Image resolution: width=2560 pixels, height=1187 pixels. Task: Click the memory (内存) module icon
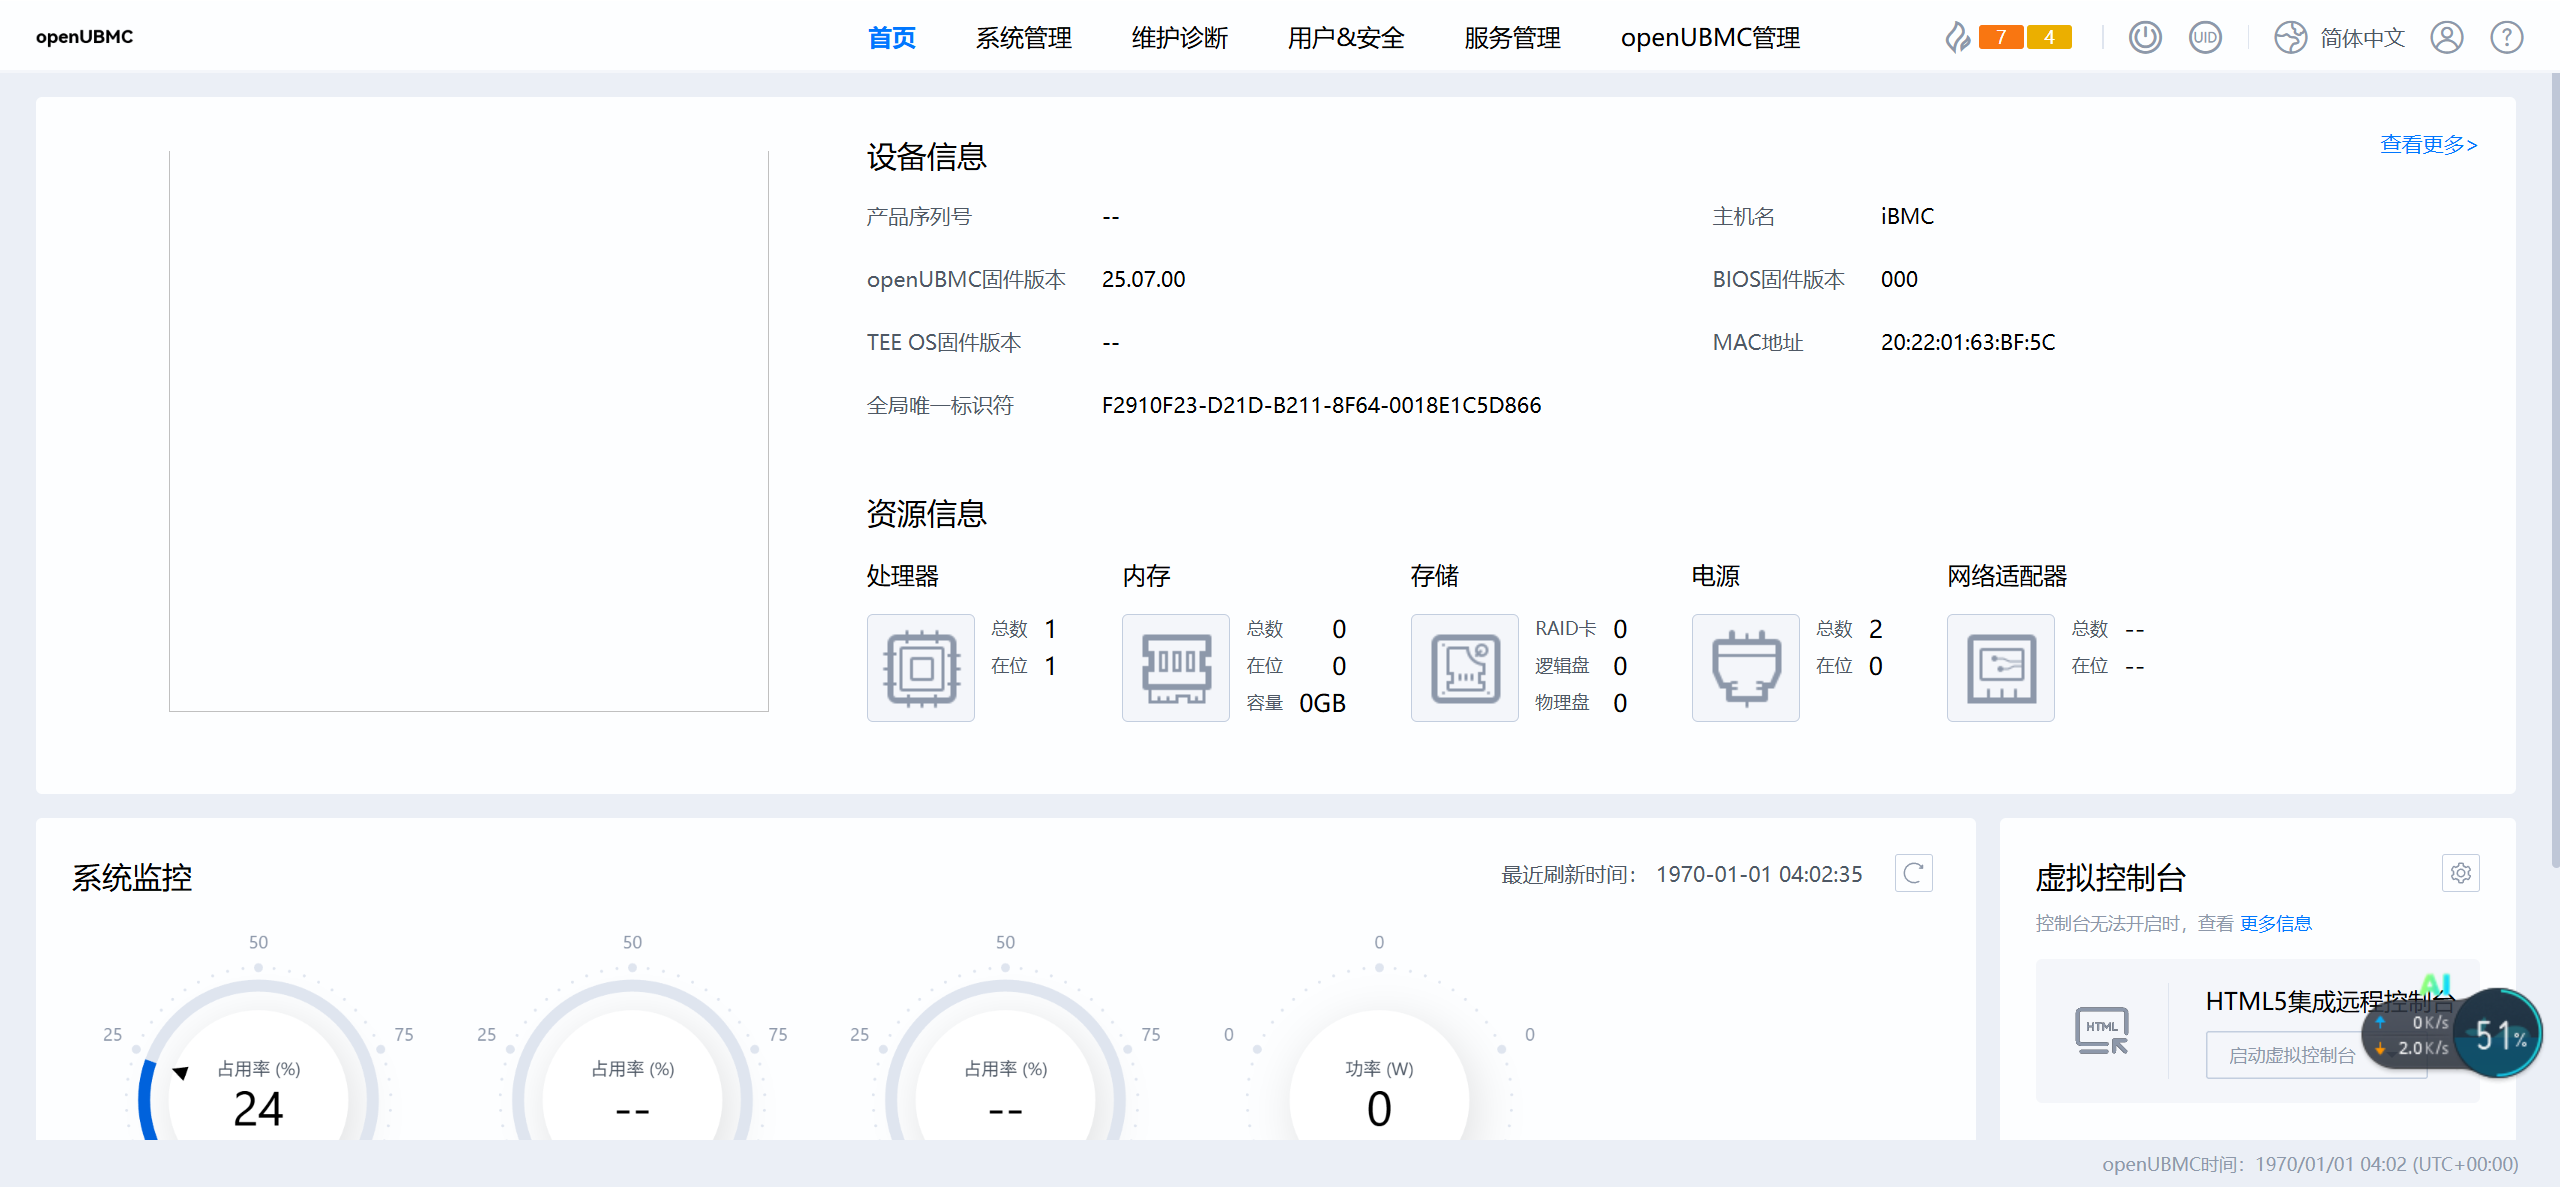[1176, 668]
